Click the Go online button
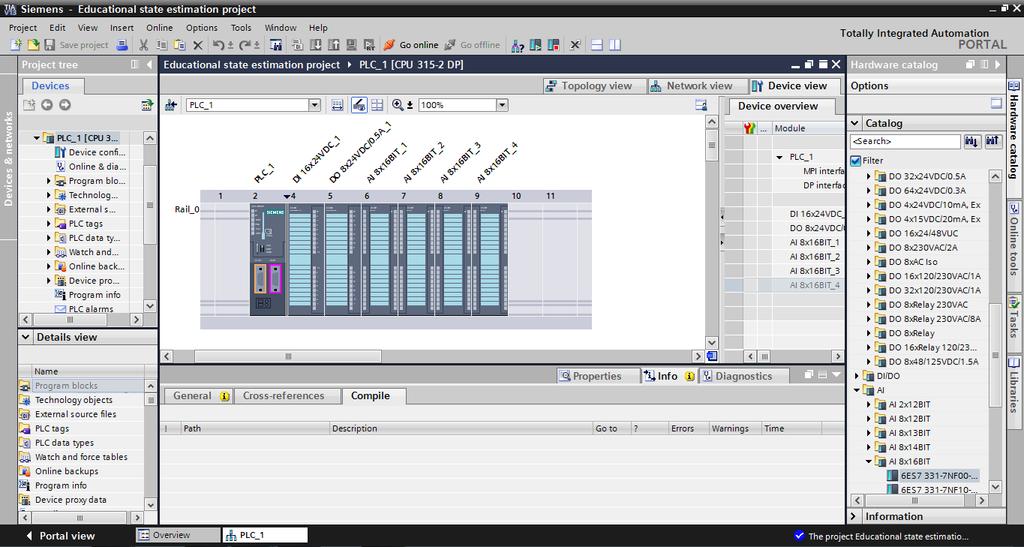The height and width of the screenshot is (547, 1024). (x=411, y=45)
